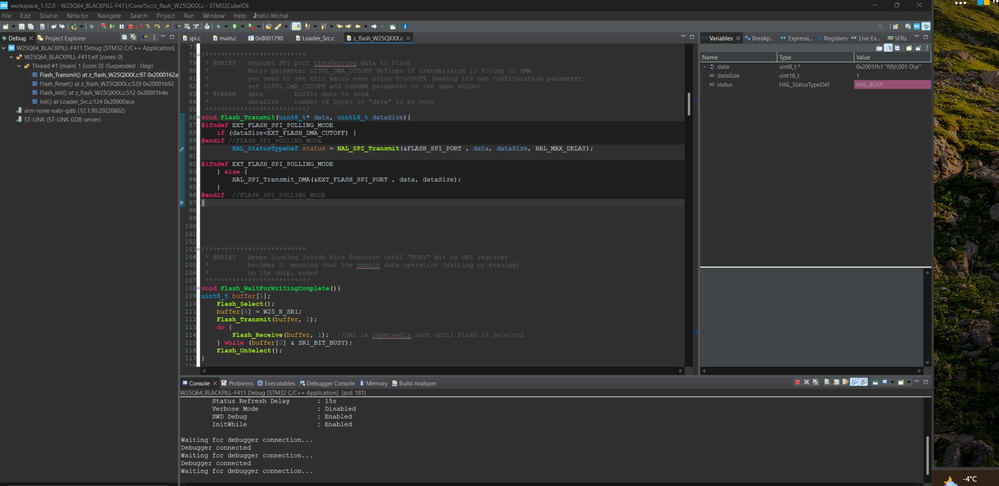Collapse the Thread #1 main tree node
Screen dimensions: 999x486
coord(19,66)
